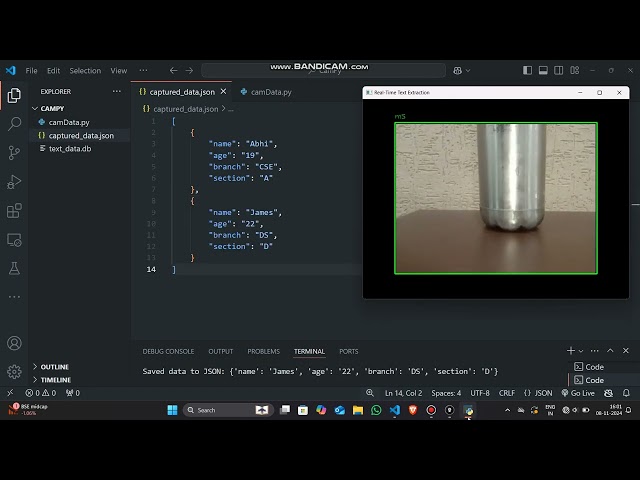Switch to PROBLEMS panel tab

[264, 351]
